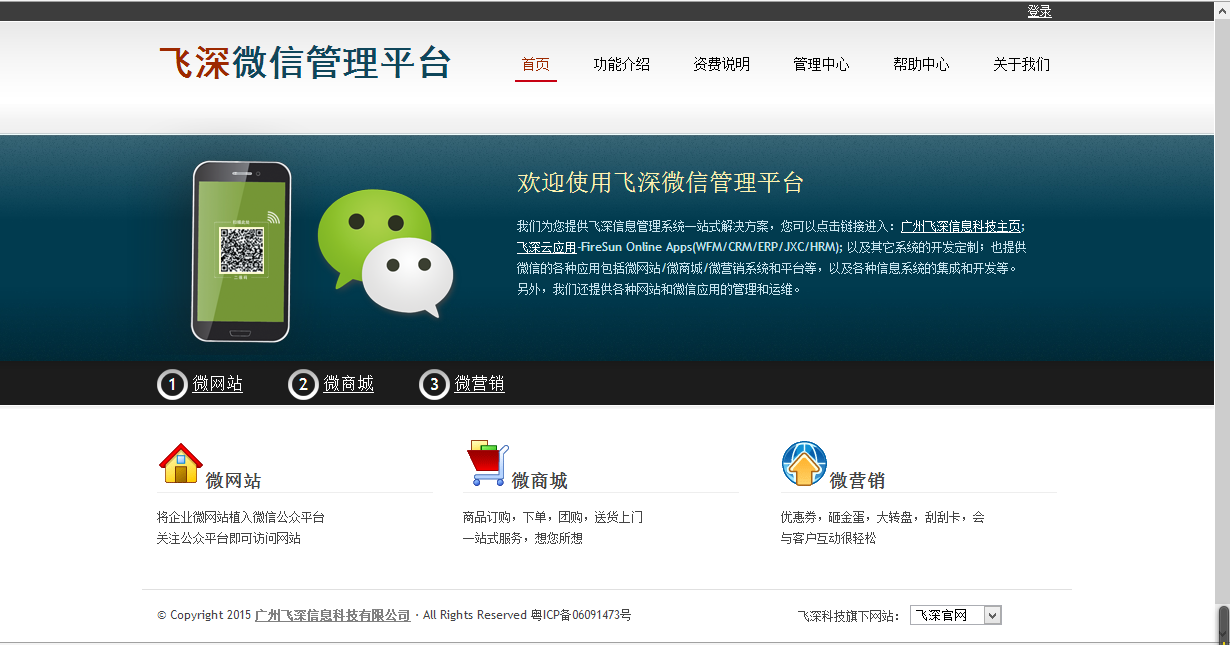Navigate to 管理中心
Image resolution: width=1230 pixels, height=645 pixels.
tap(821, 65)
